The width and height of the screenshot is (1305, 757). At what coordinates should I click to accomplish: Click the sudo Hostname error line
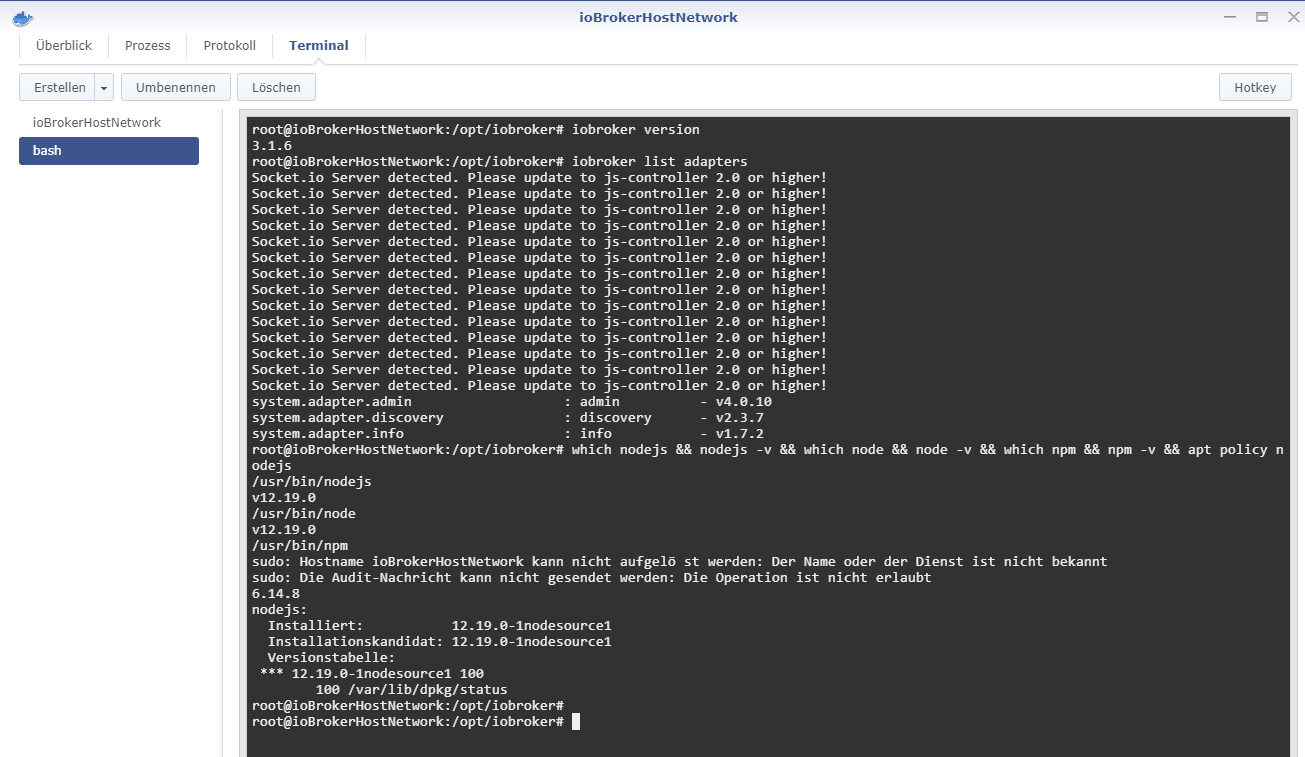point(680,562)
